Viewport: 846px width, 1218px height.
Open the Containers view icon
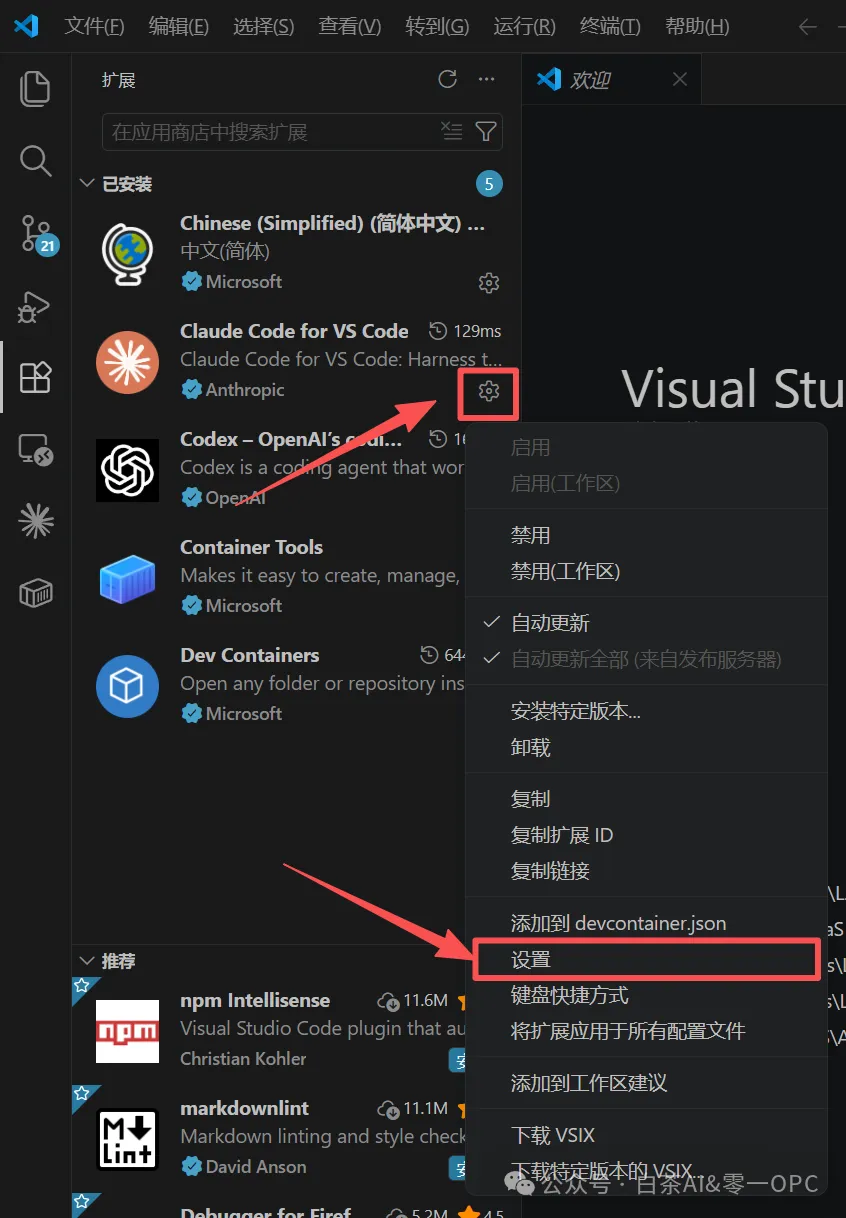[x=35, y=593]
